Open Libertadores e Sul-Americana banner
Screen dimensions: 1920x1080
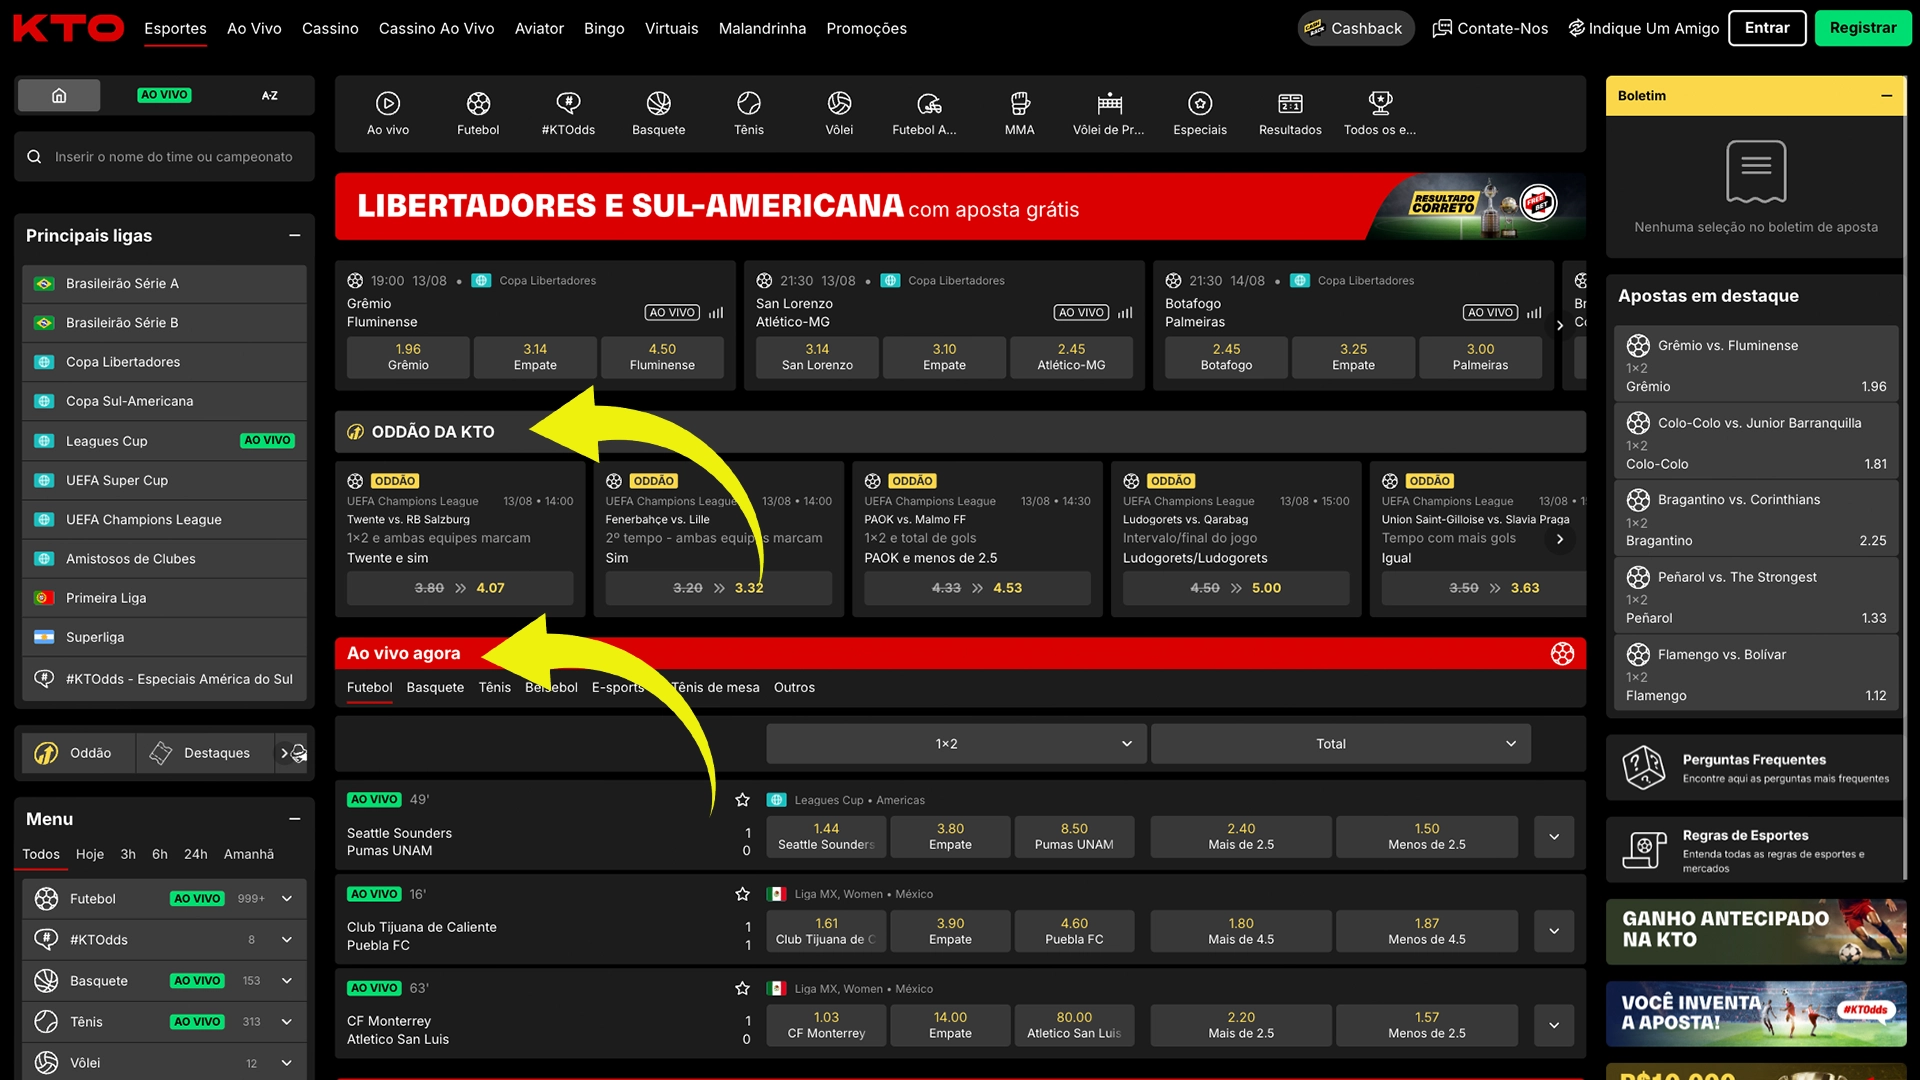960,207
